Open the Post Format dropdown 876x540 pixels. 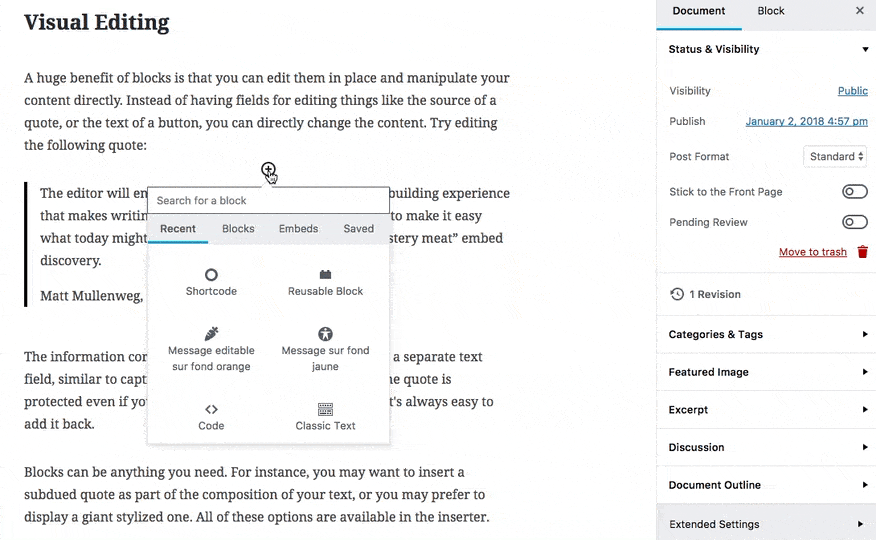point(834,156)
